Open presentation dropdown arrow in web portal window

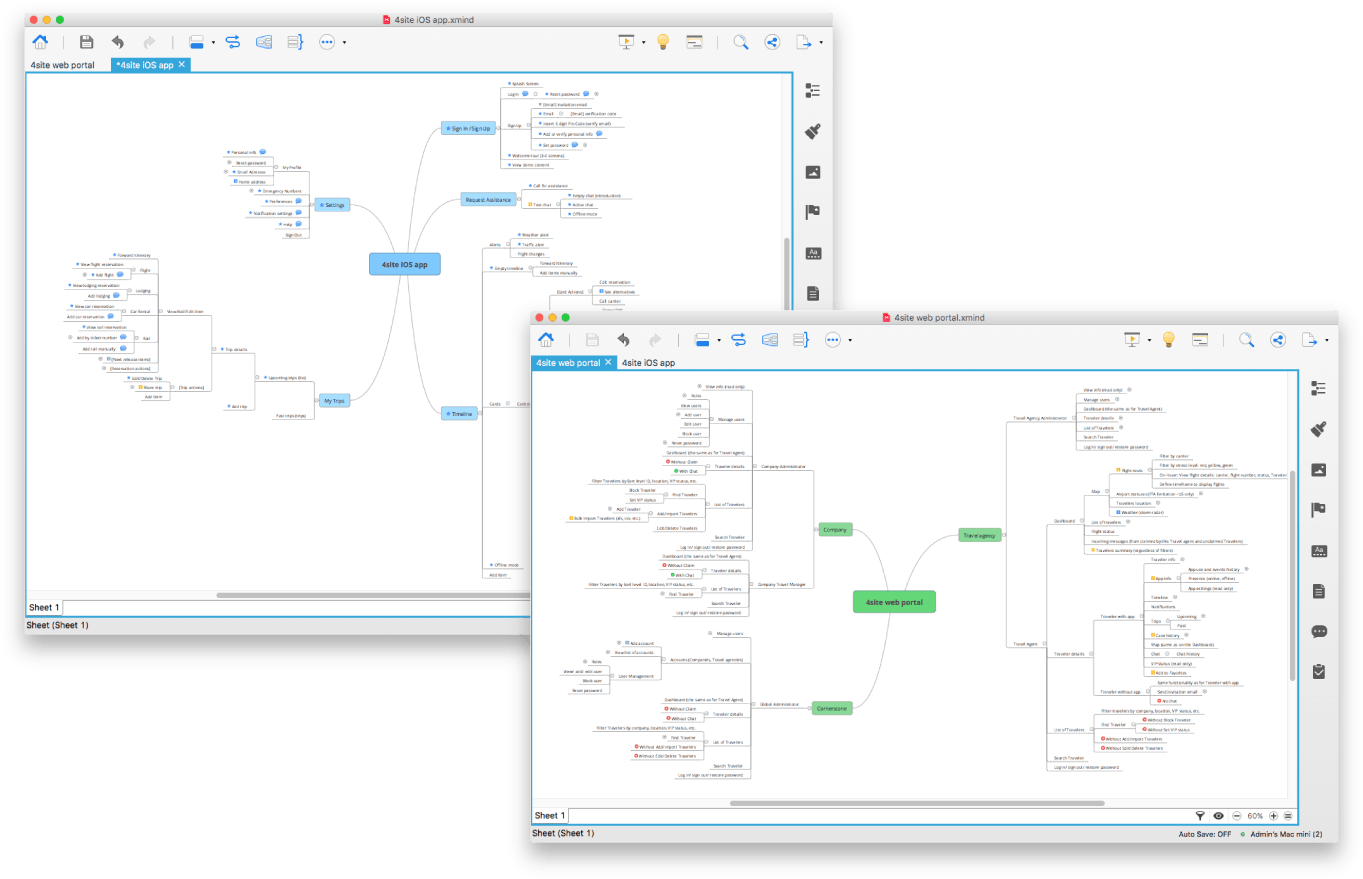pos(1149,340)
